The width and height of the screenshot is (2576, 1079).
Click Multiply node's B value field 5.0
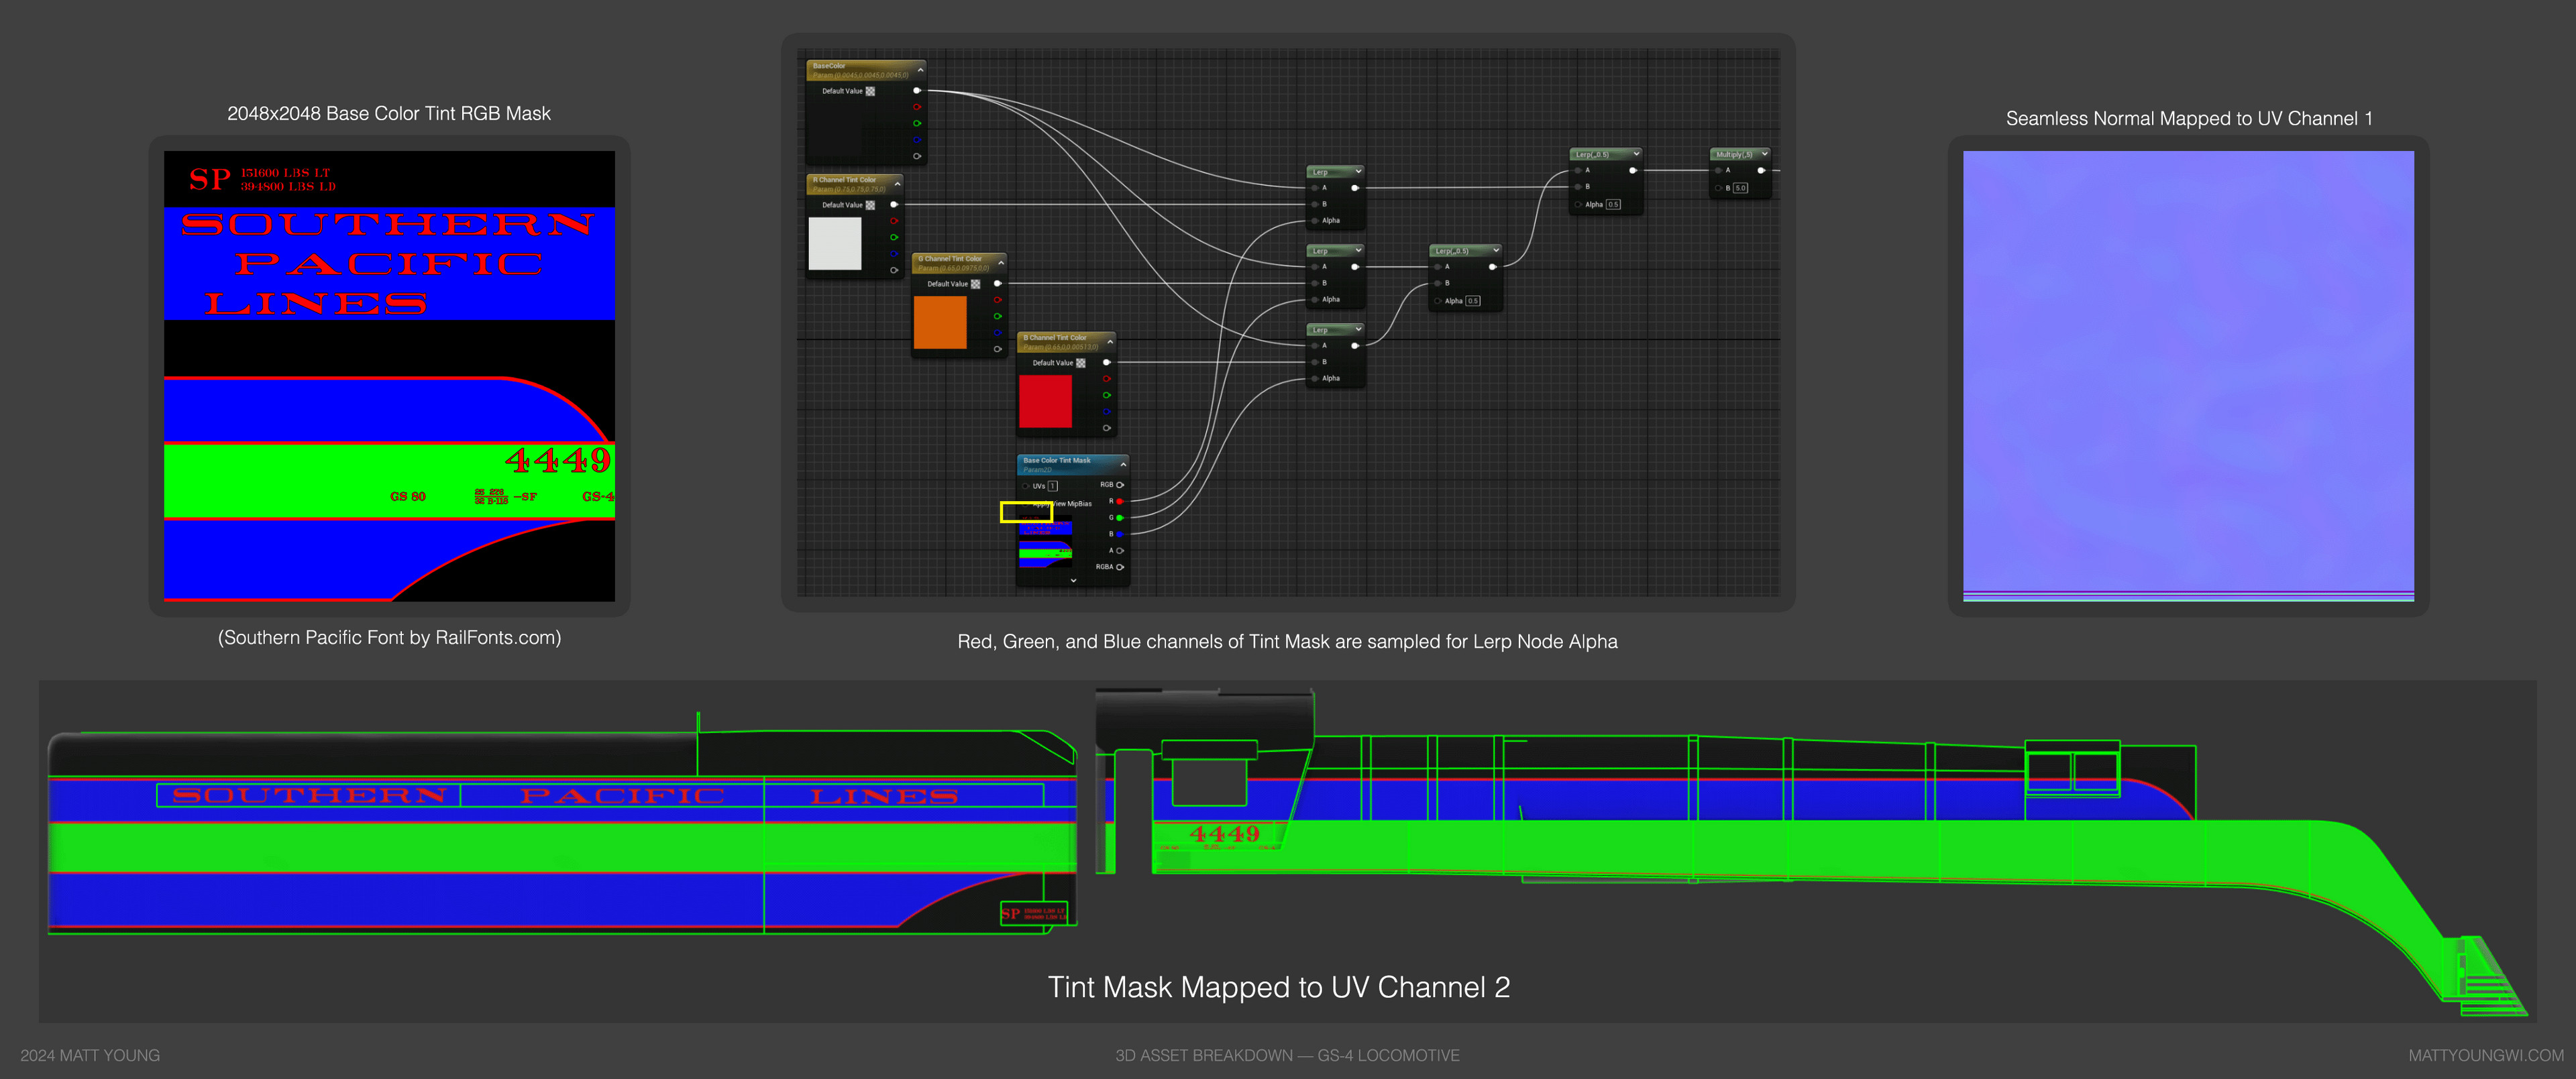1740,188
